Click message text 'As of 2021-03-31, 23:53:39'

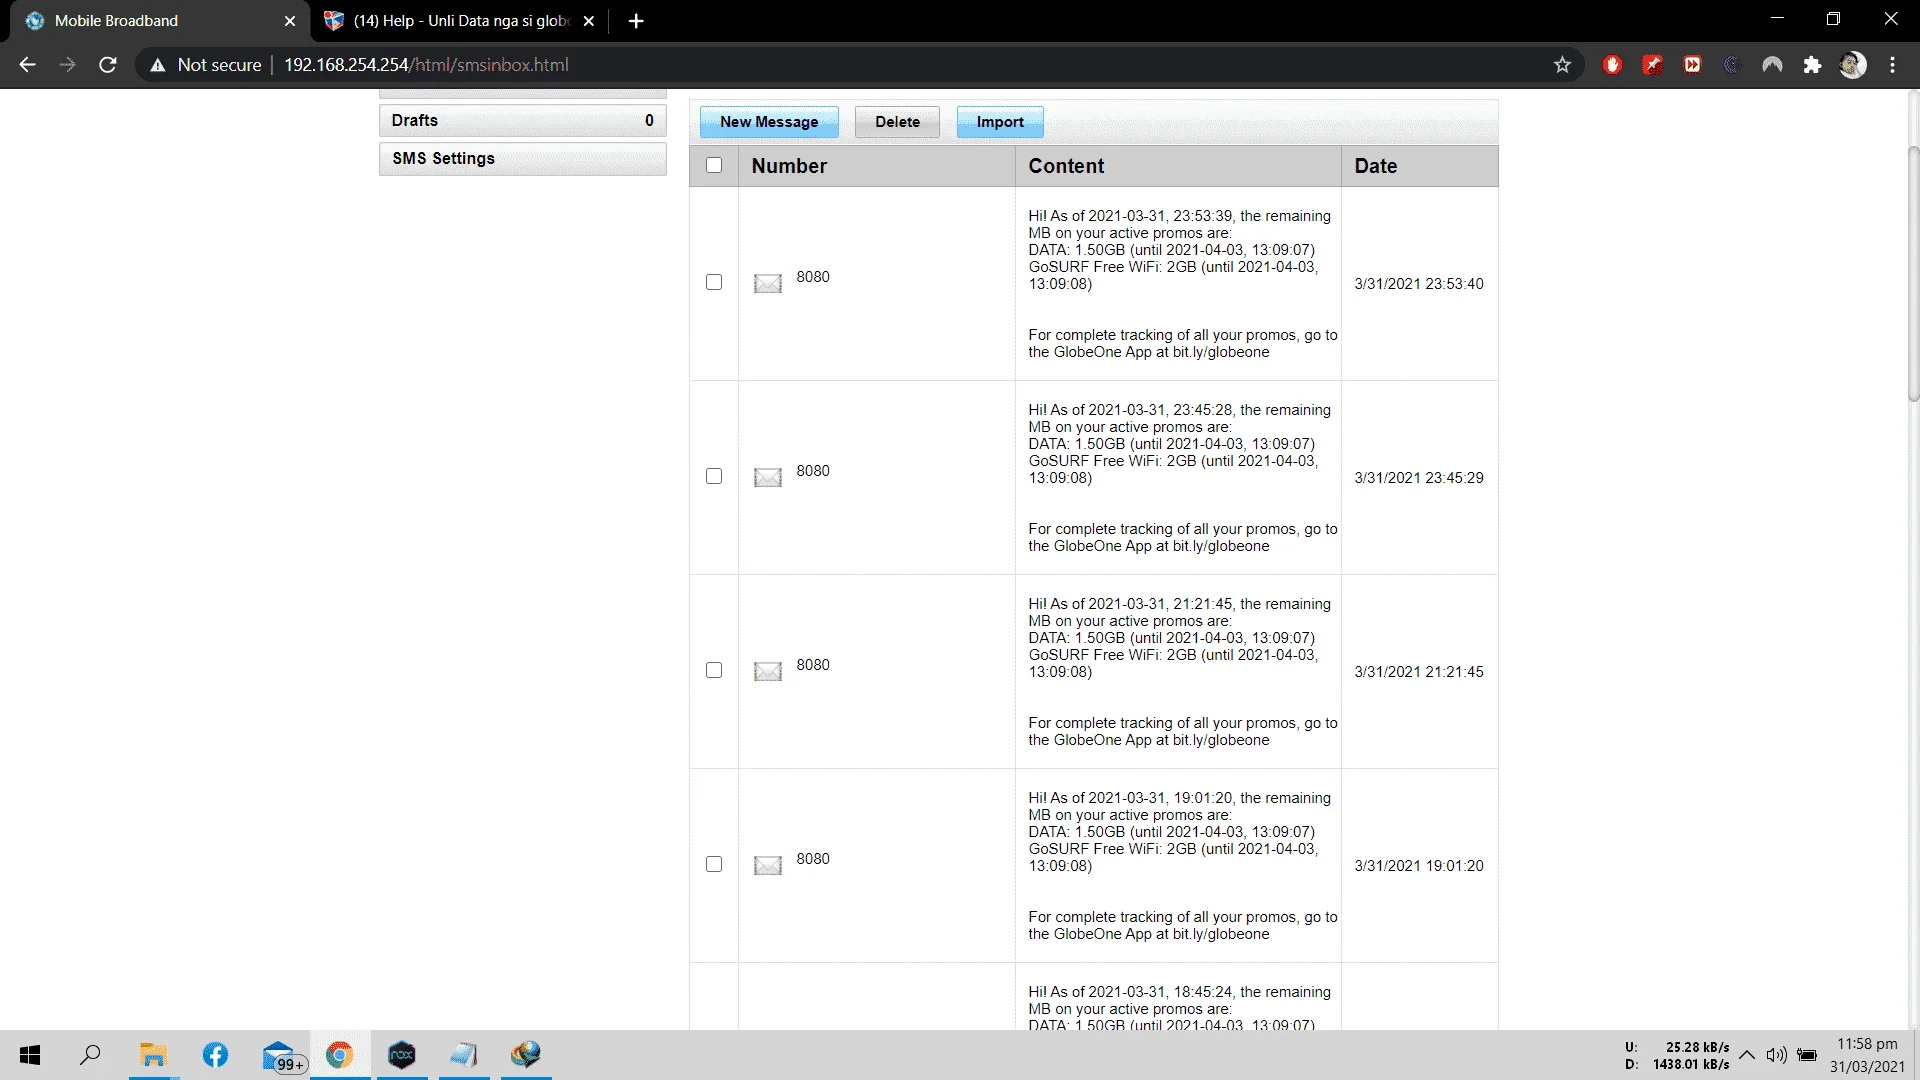[x=1141, y=216]
